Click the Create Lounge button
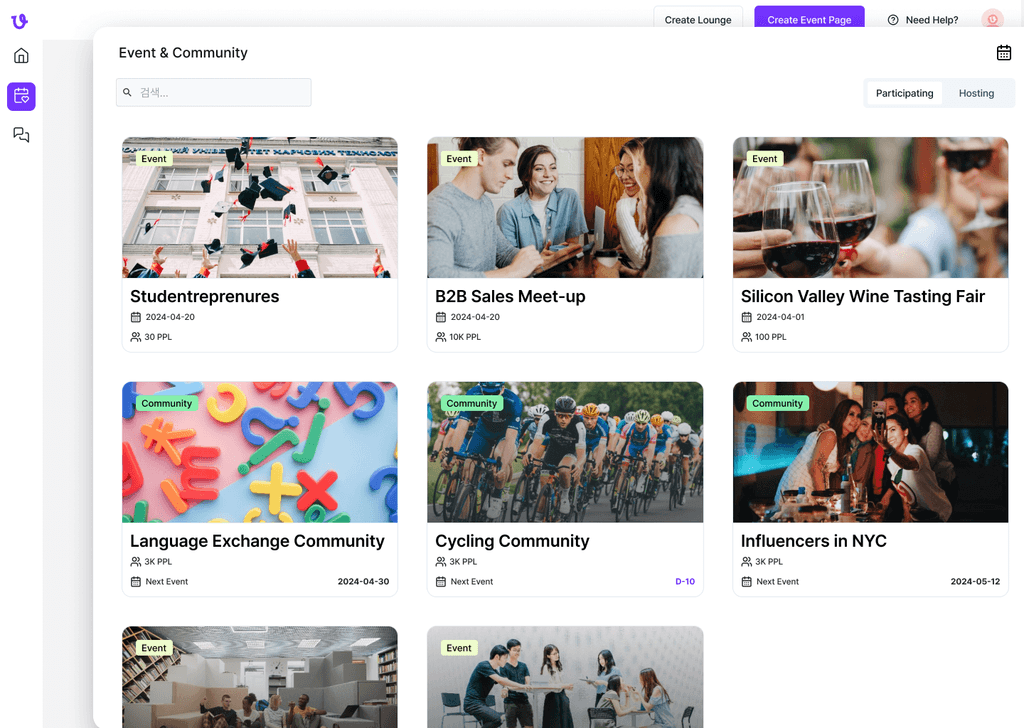1024x728 pixels. tap(698, 18)
